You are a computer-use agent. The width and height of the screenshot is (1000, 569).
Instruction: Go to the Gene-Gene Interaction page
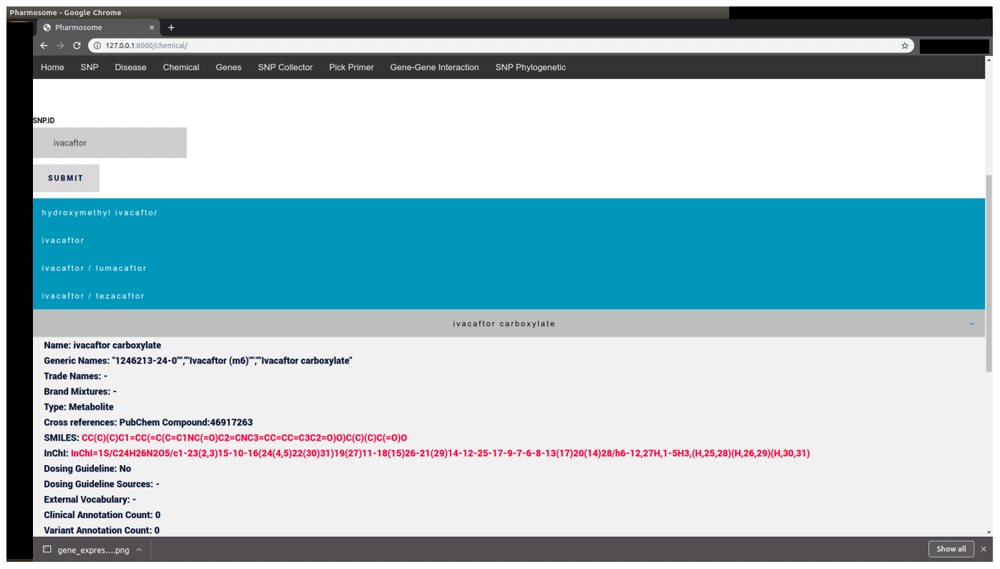(x=434, y=68)
